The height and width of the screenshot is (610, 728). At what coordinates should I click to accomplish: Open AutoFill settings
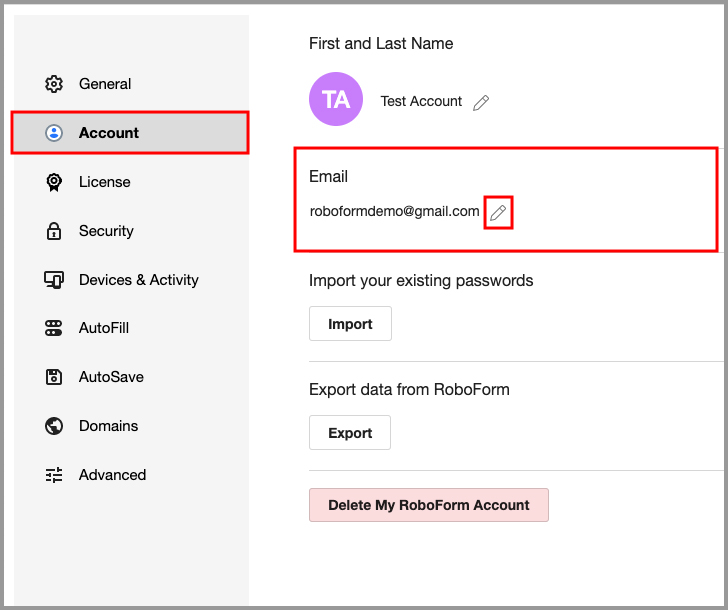coord(104,328)
